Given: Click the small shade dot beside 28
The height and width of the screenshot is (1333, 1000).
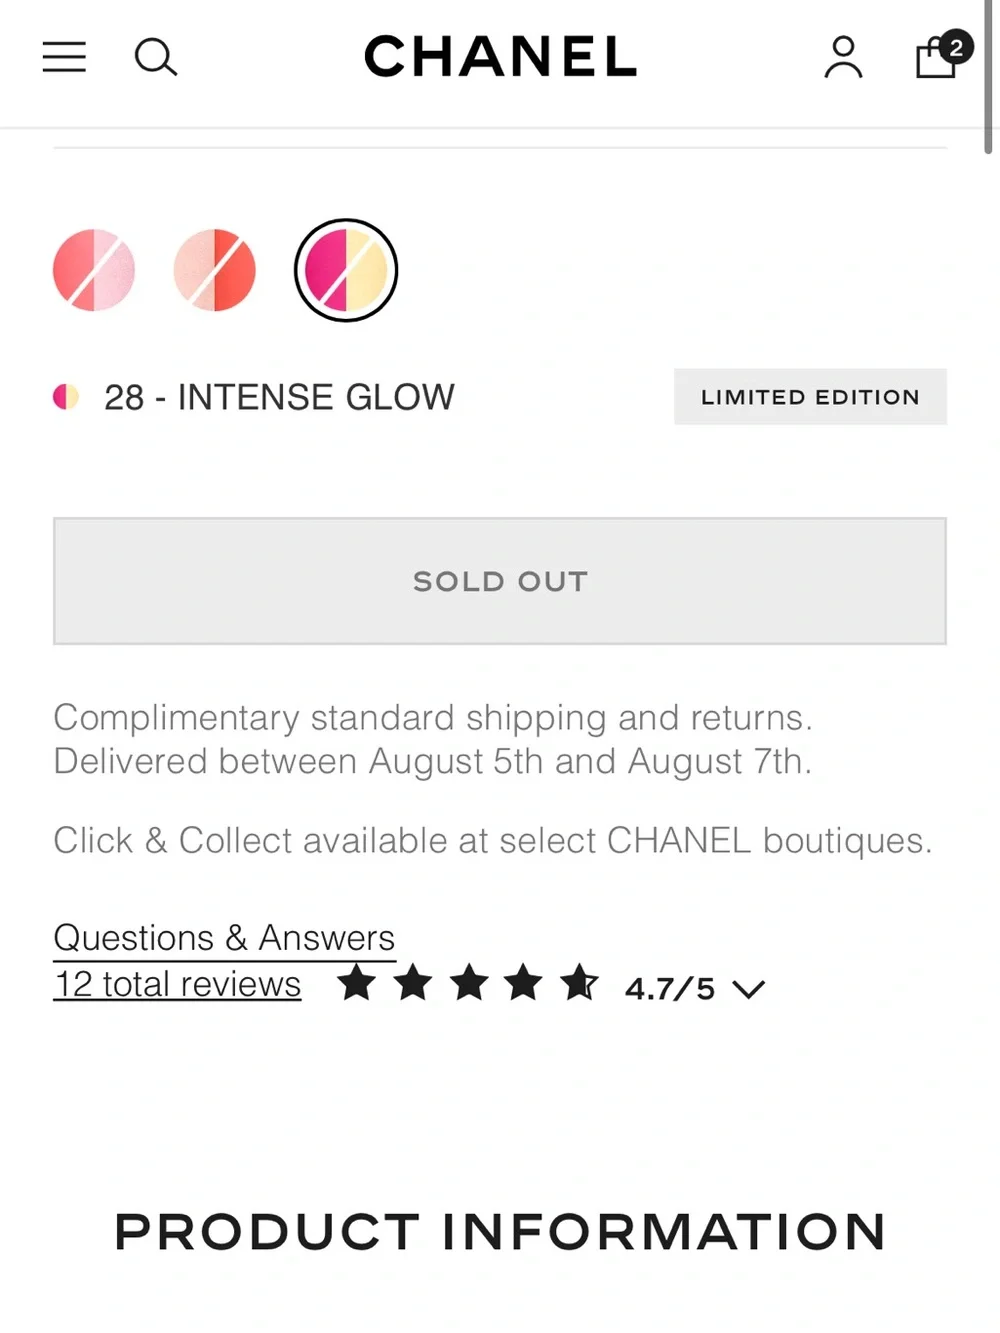Looking at the screenshot, I should point(66,397).
